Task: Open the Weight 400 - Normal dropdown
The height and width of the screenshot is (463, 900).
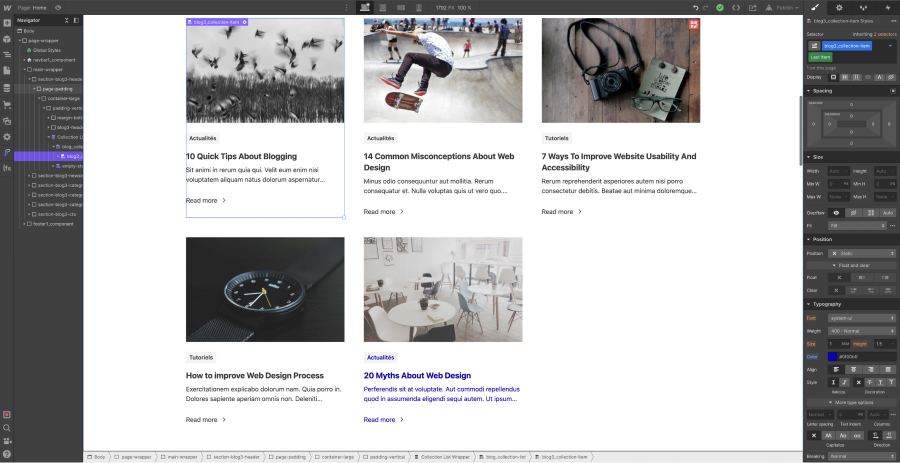Action: tap(862, 331)
